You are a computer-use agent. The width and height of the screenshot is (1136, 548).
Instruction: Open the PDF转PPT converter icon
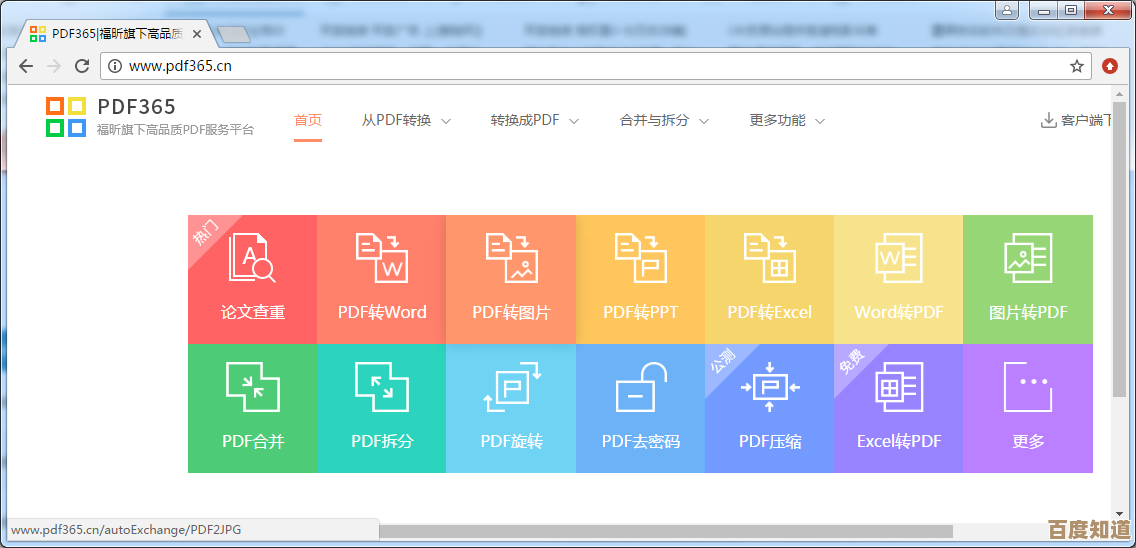pyautogui.click(x=640, y=258)
